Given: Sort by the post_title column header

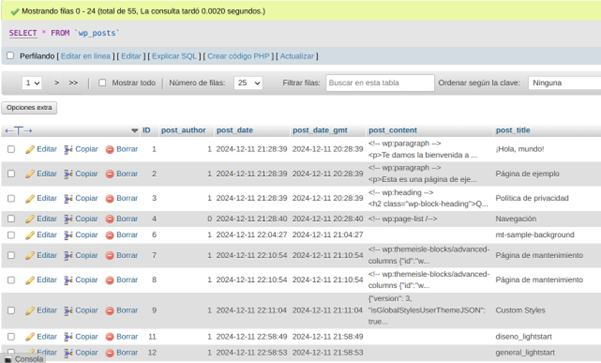Looking at the screenshot, I should click(513, 130).
